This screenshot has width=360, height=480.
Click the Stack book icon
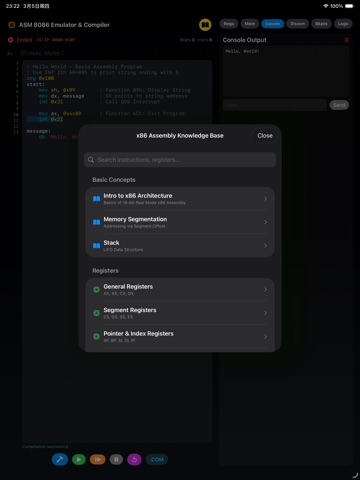[96, 246]
